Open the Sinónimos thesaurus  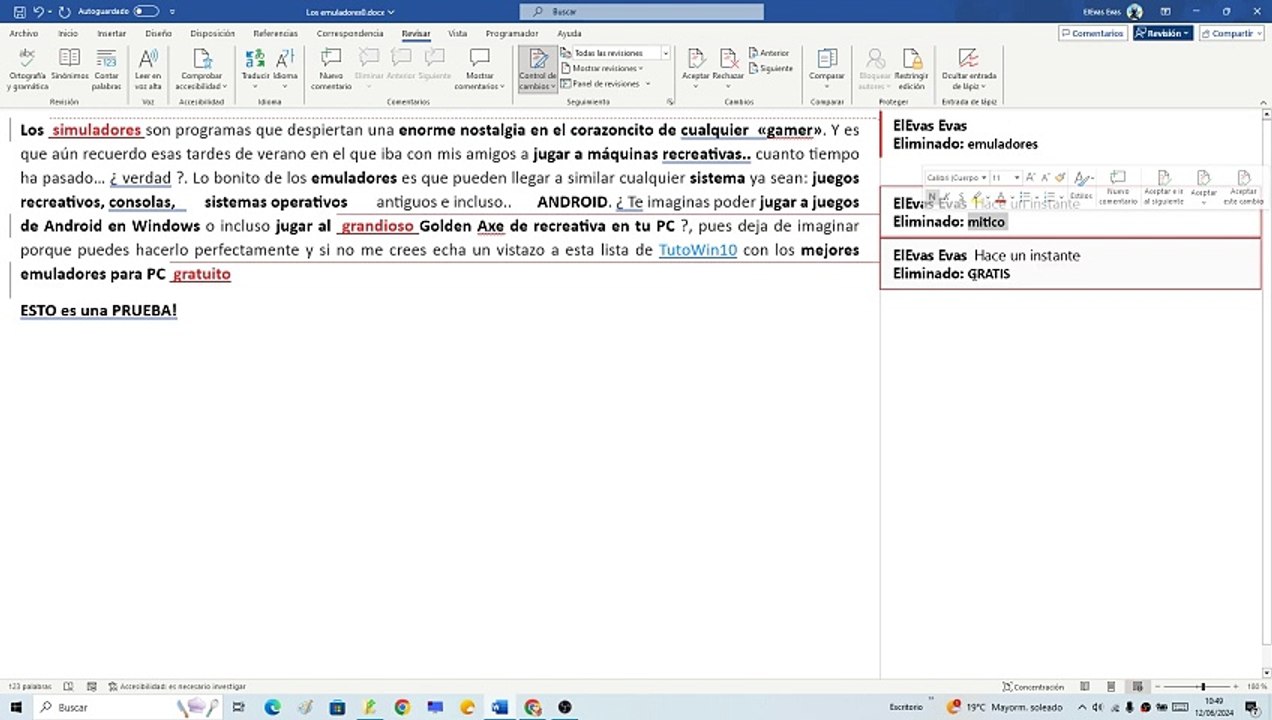[x=69, y=64]
